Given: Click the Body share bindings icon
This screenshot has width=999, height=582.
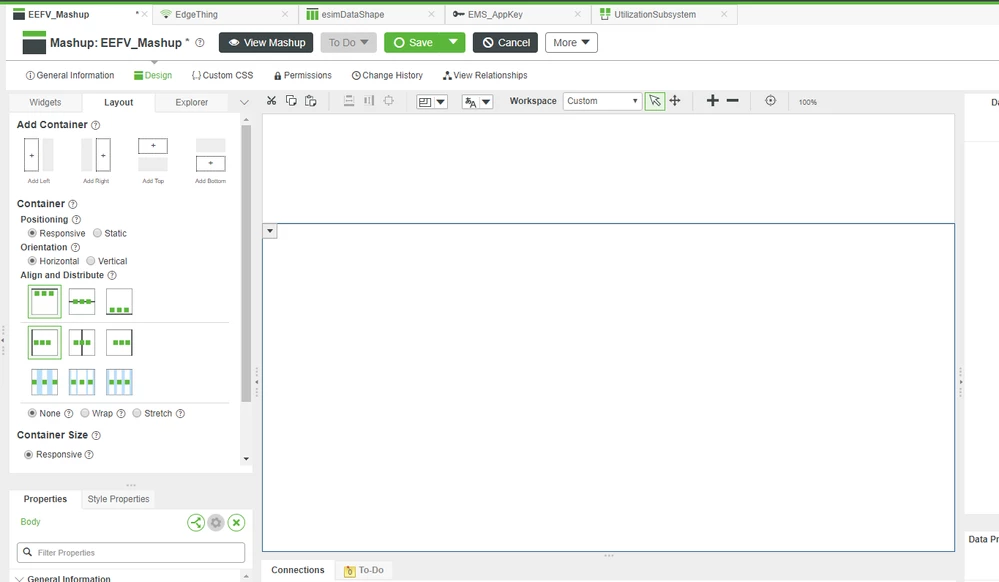Looking at the screenshot, I should tap(196, 523).
